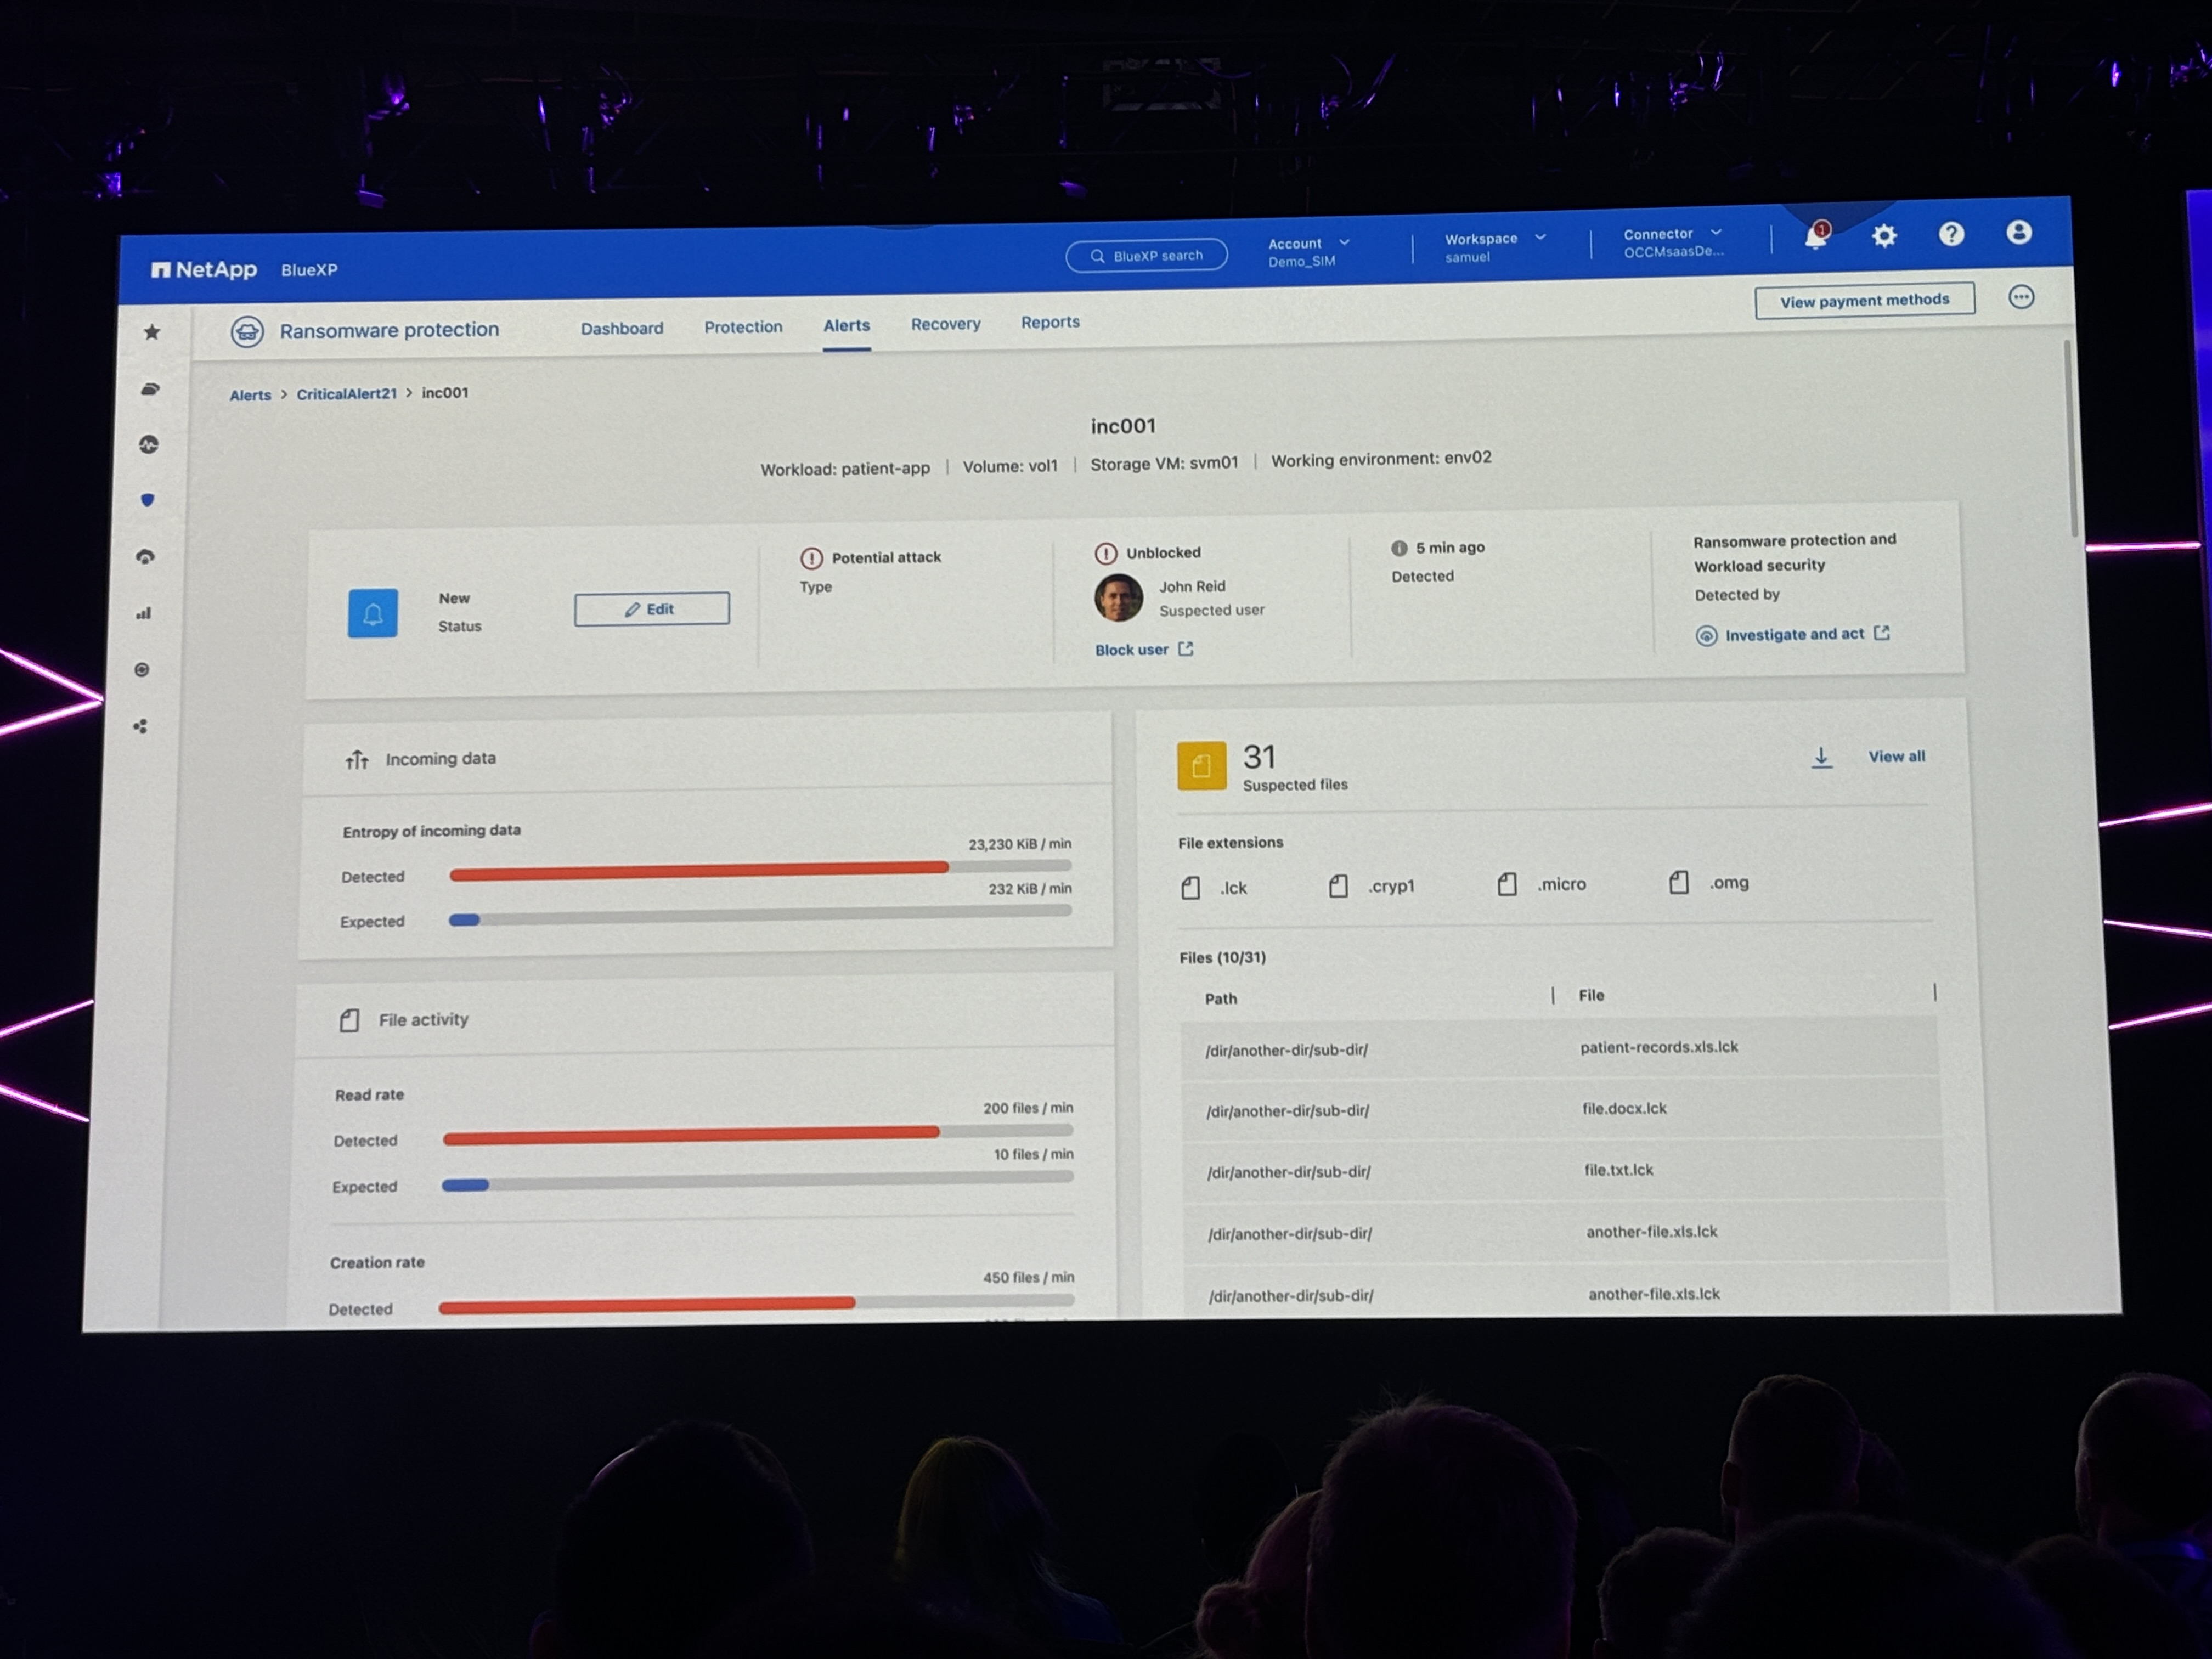This screenshot has height=1659, width=2212.
Task: Click the Incoming data chart icon
Action: click(357, 760)
